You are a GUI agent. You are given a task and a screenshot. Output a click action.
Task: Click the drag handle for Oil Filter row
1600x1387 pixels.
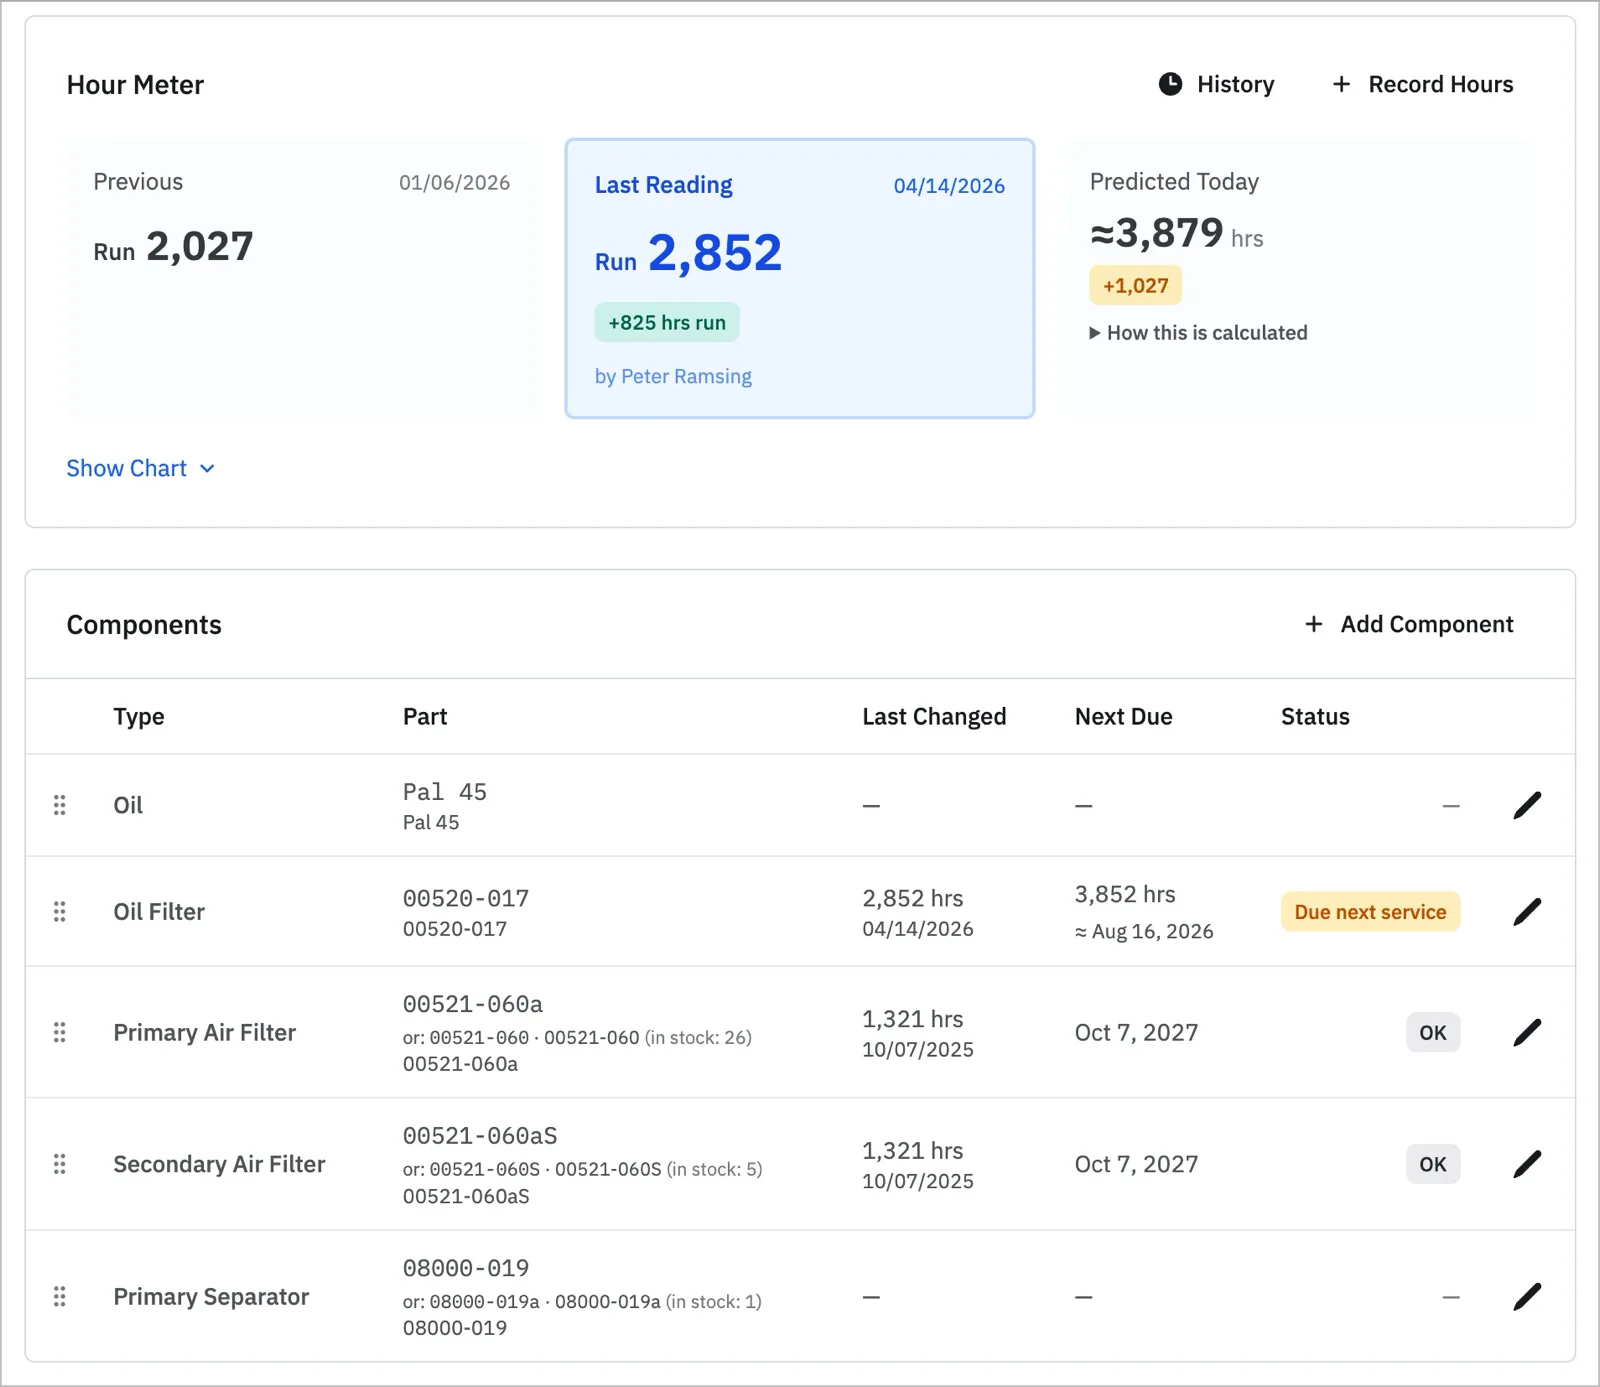pyautogui.click(x=60, y=911)
